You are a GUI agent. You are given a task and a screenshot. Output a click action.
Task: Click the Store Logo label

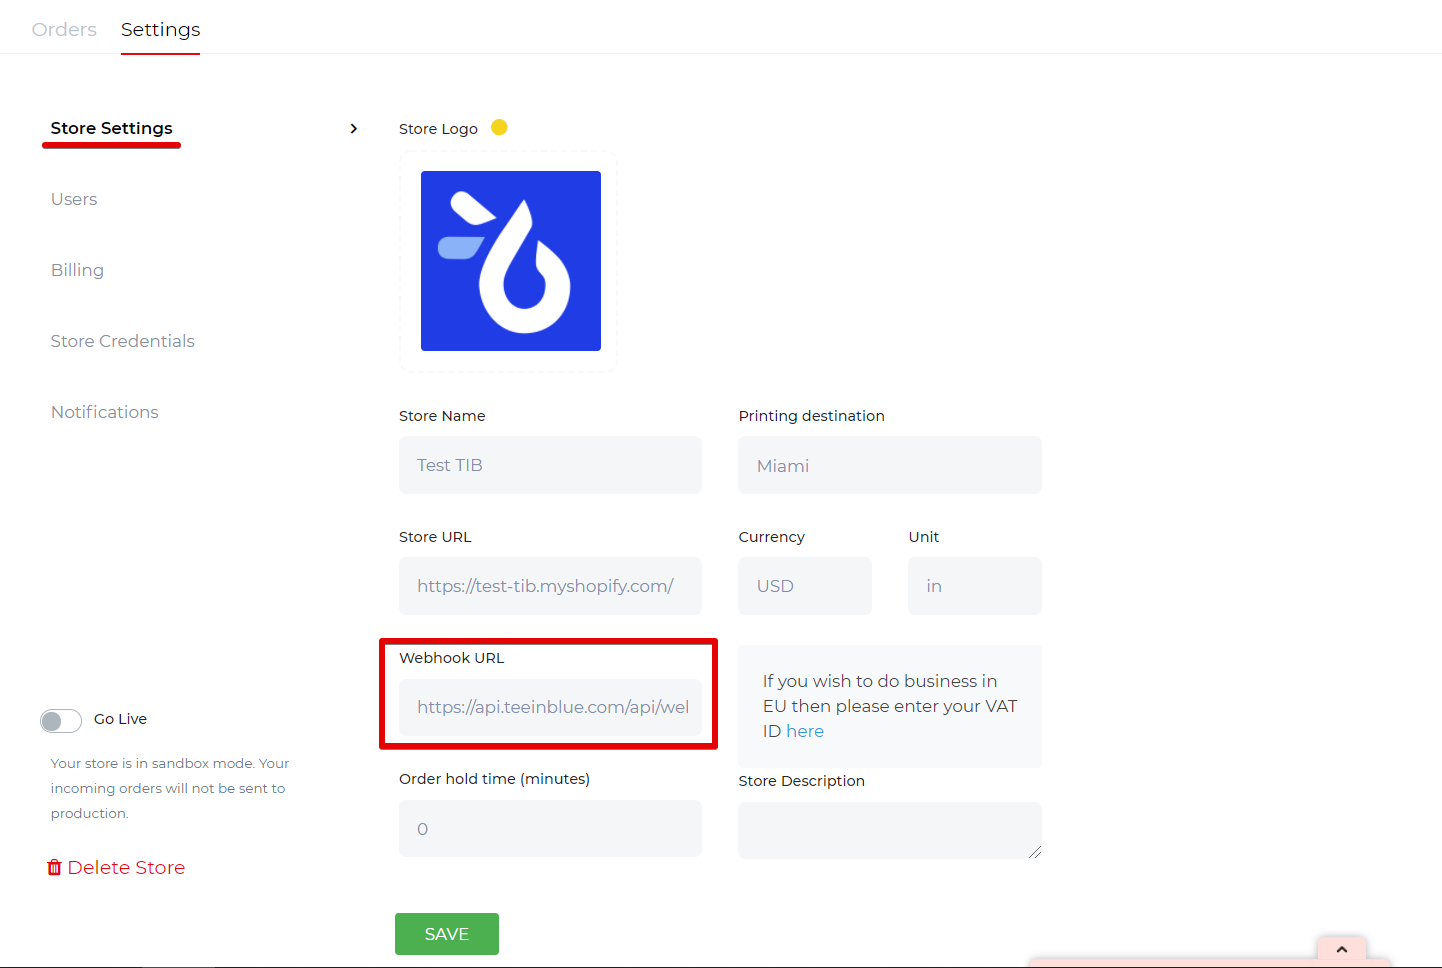coord(438,129)
